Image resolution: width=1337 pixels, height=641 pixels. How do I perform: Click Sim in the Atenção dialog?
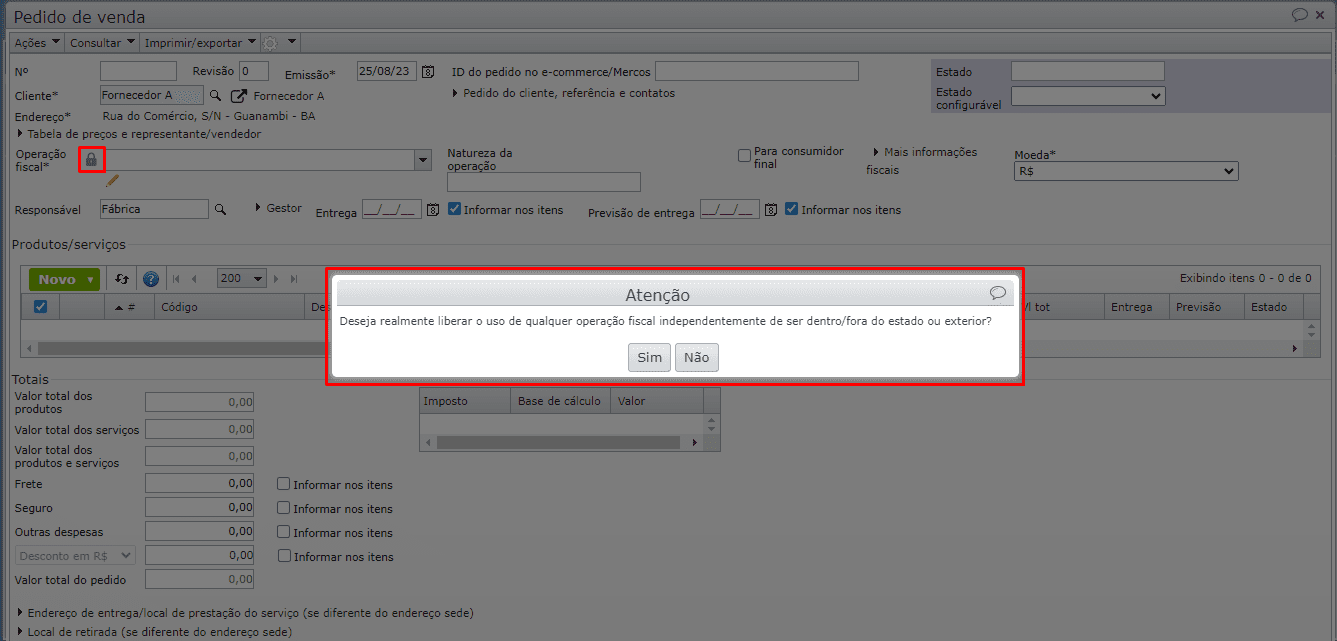pyautogui.click(x=649, y=357)
